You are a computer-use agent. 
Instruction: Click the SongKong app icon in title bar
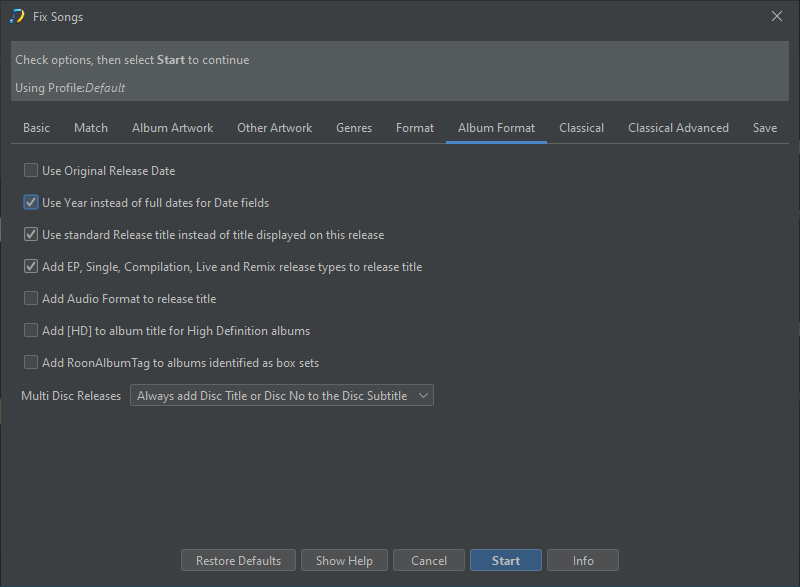[17, 16]
